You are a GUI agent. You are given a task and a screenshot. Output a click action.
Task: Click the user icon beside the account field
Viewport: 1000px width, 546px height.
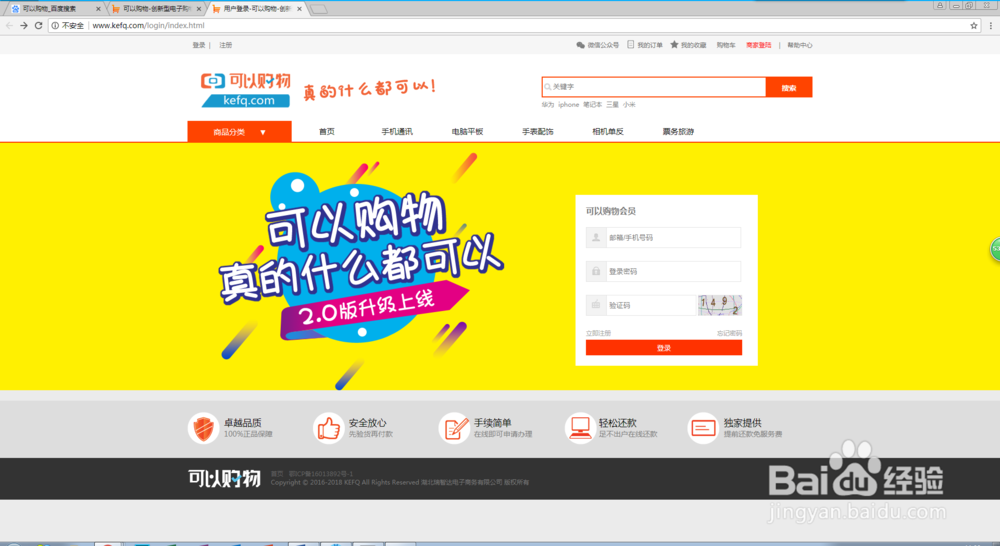(x=596, y=237)
